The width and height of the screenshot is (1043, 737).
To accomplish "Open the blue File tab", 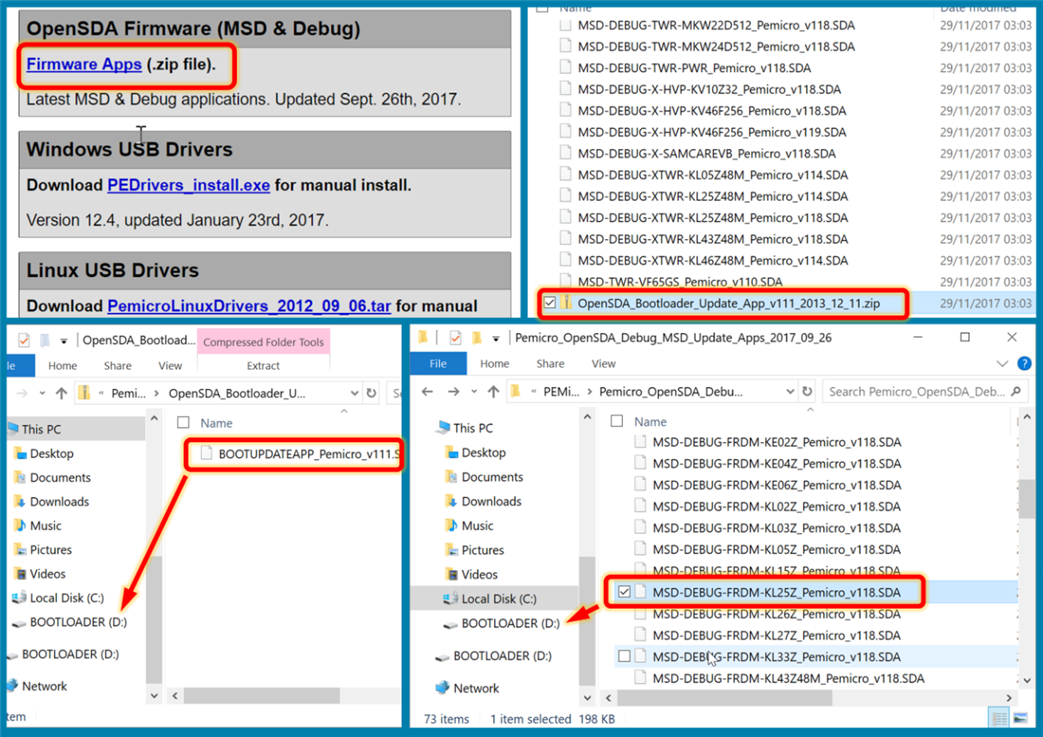I will (438, 364).
